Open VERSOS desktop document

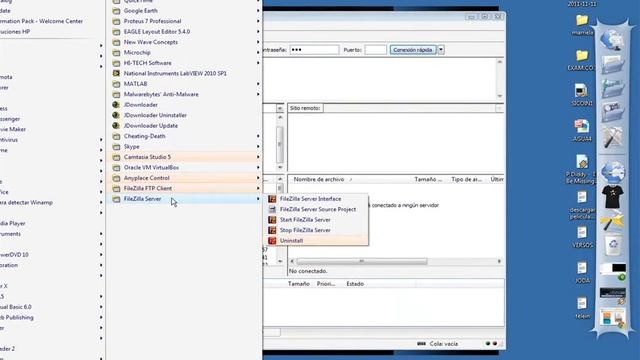click(582, 237)
